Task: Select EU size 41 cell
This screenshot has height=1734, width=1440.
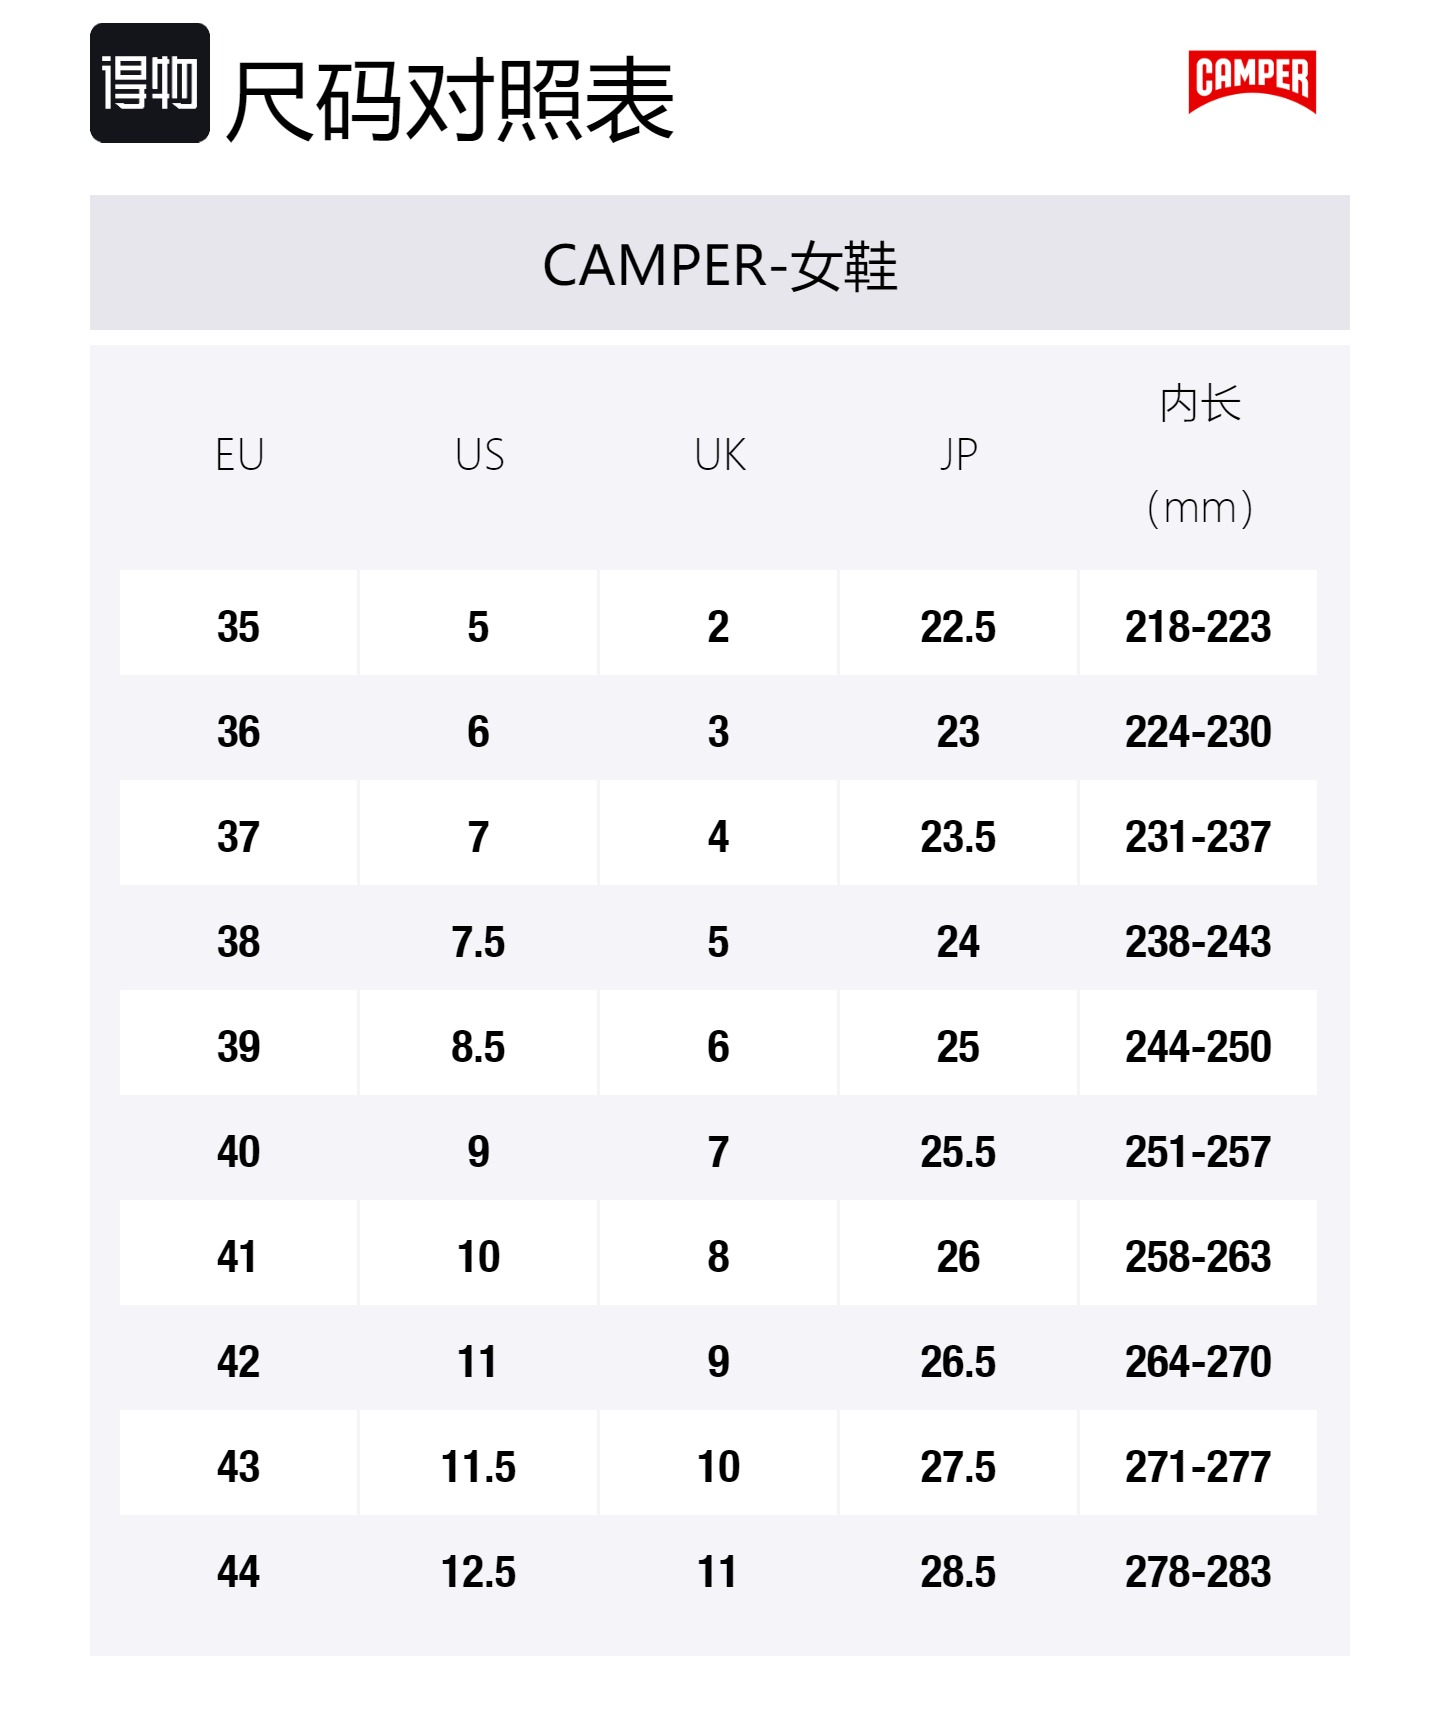Action: [x=239, y=1257]
